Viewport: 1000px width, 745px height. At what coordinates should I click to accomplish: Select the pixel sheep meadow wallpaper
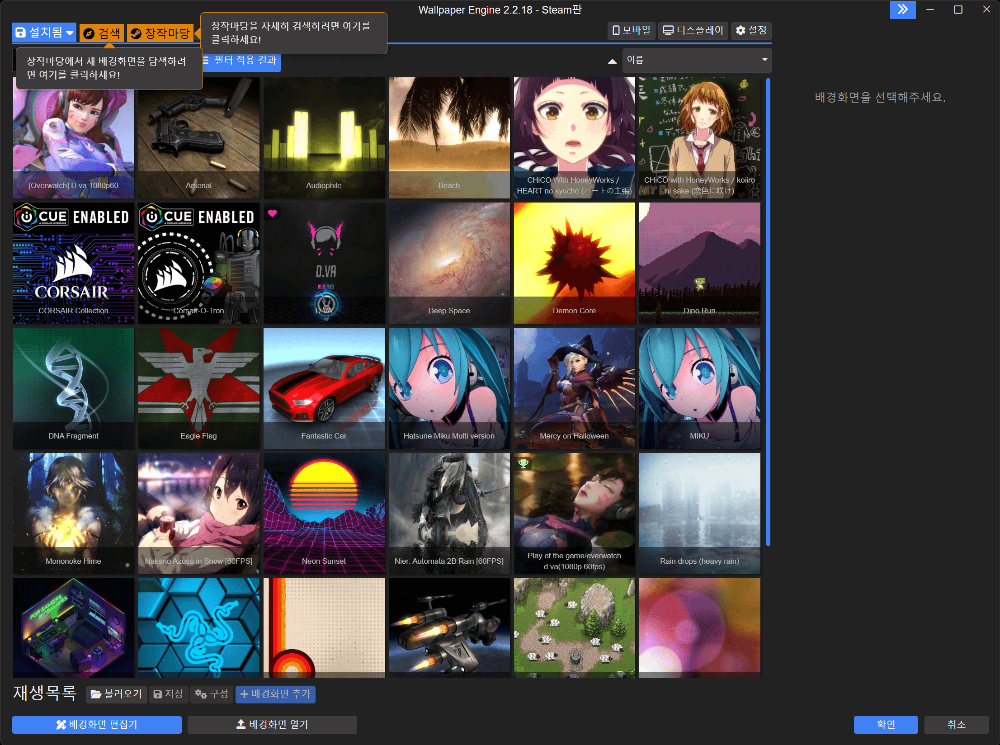574,628
